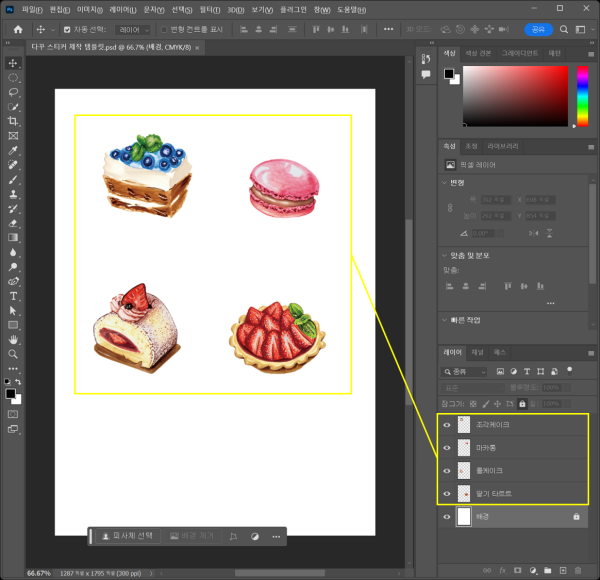Hide the 롤케이크 layer
600x580 pixels.
[x=447, y=471]
